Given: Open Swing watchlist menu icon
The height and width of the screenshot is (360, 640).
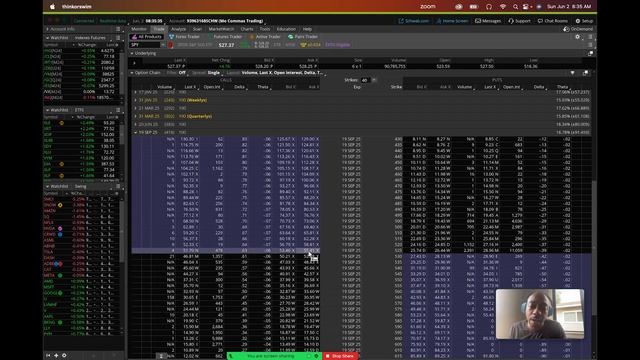Looking at the screenshot, I should point(118,186).
